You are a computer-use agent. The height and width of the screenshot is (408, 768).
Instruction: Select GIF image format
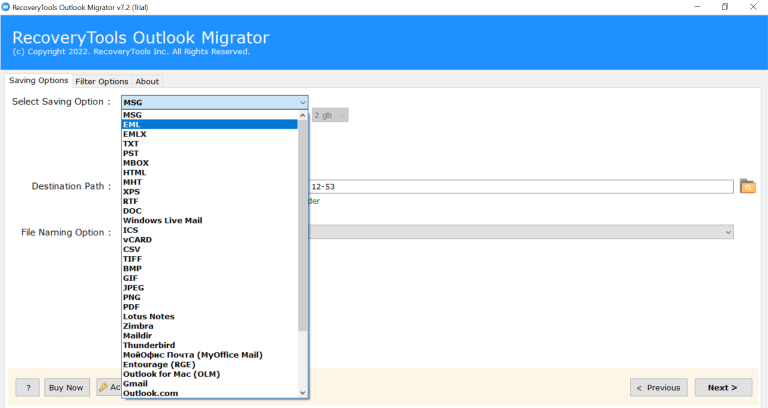pos(210,278)
